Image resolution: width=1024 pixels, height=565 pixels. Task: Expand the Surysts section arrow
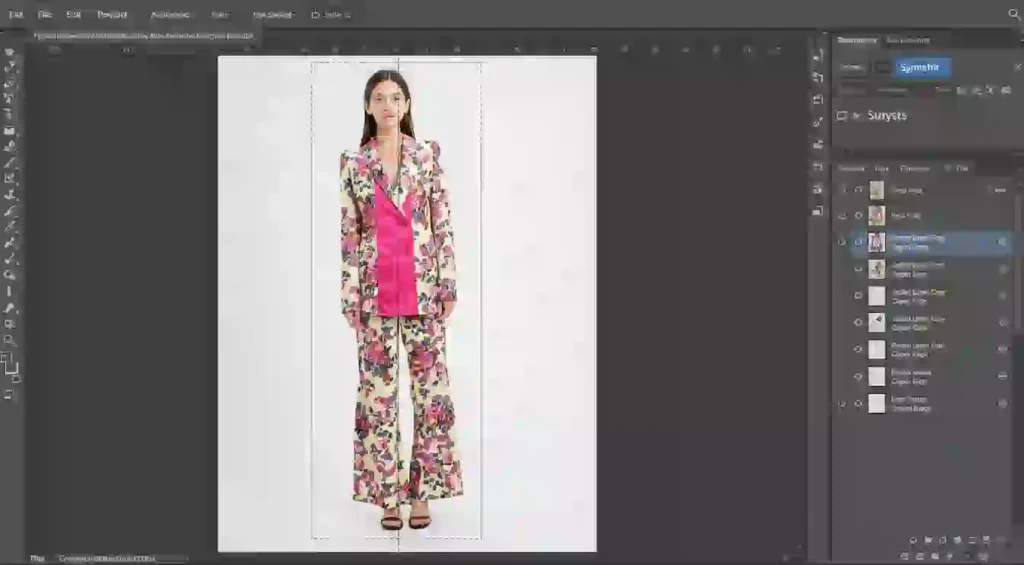click(x=857, y=116)
